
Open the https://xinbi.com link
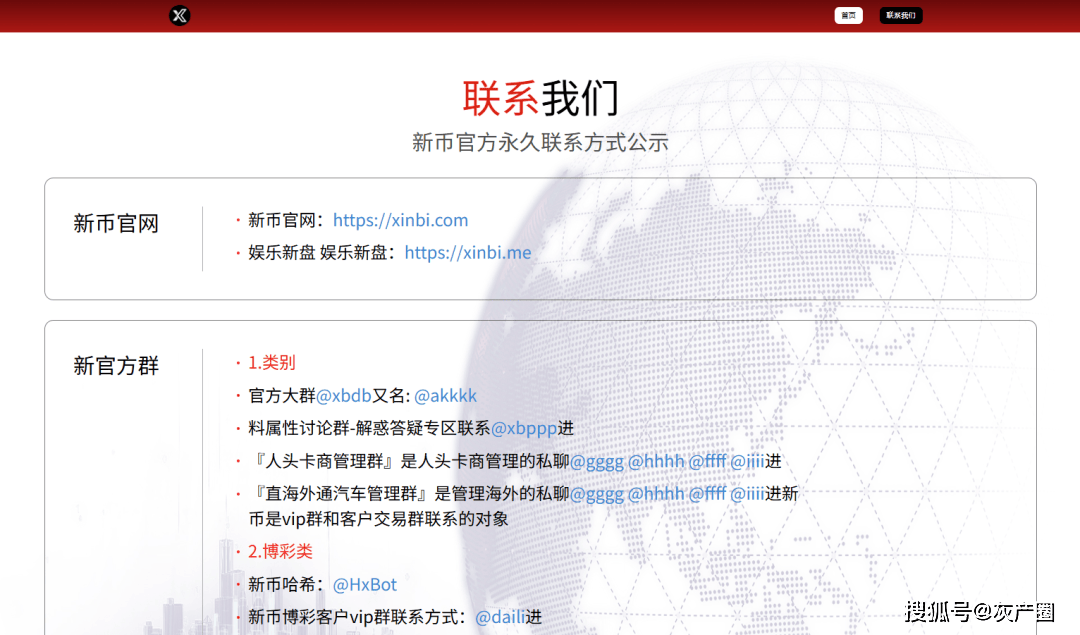click(x=400, y=220)
